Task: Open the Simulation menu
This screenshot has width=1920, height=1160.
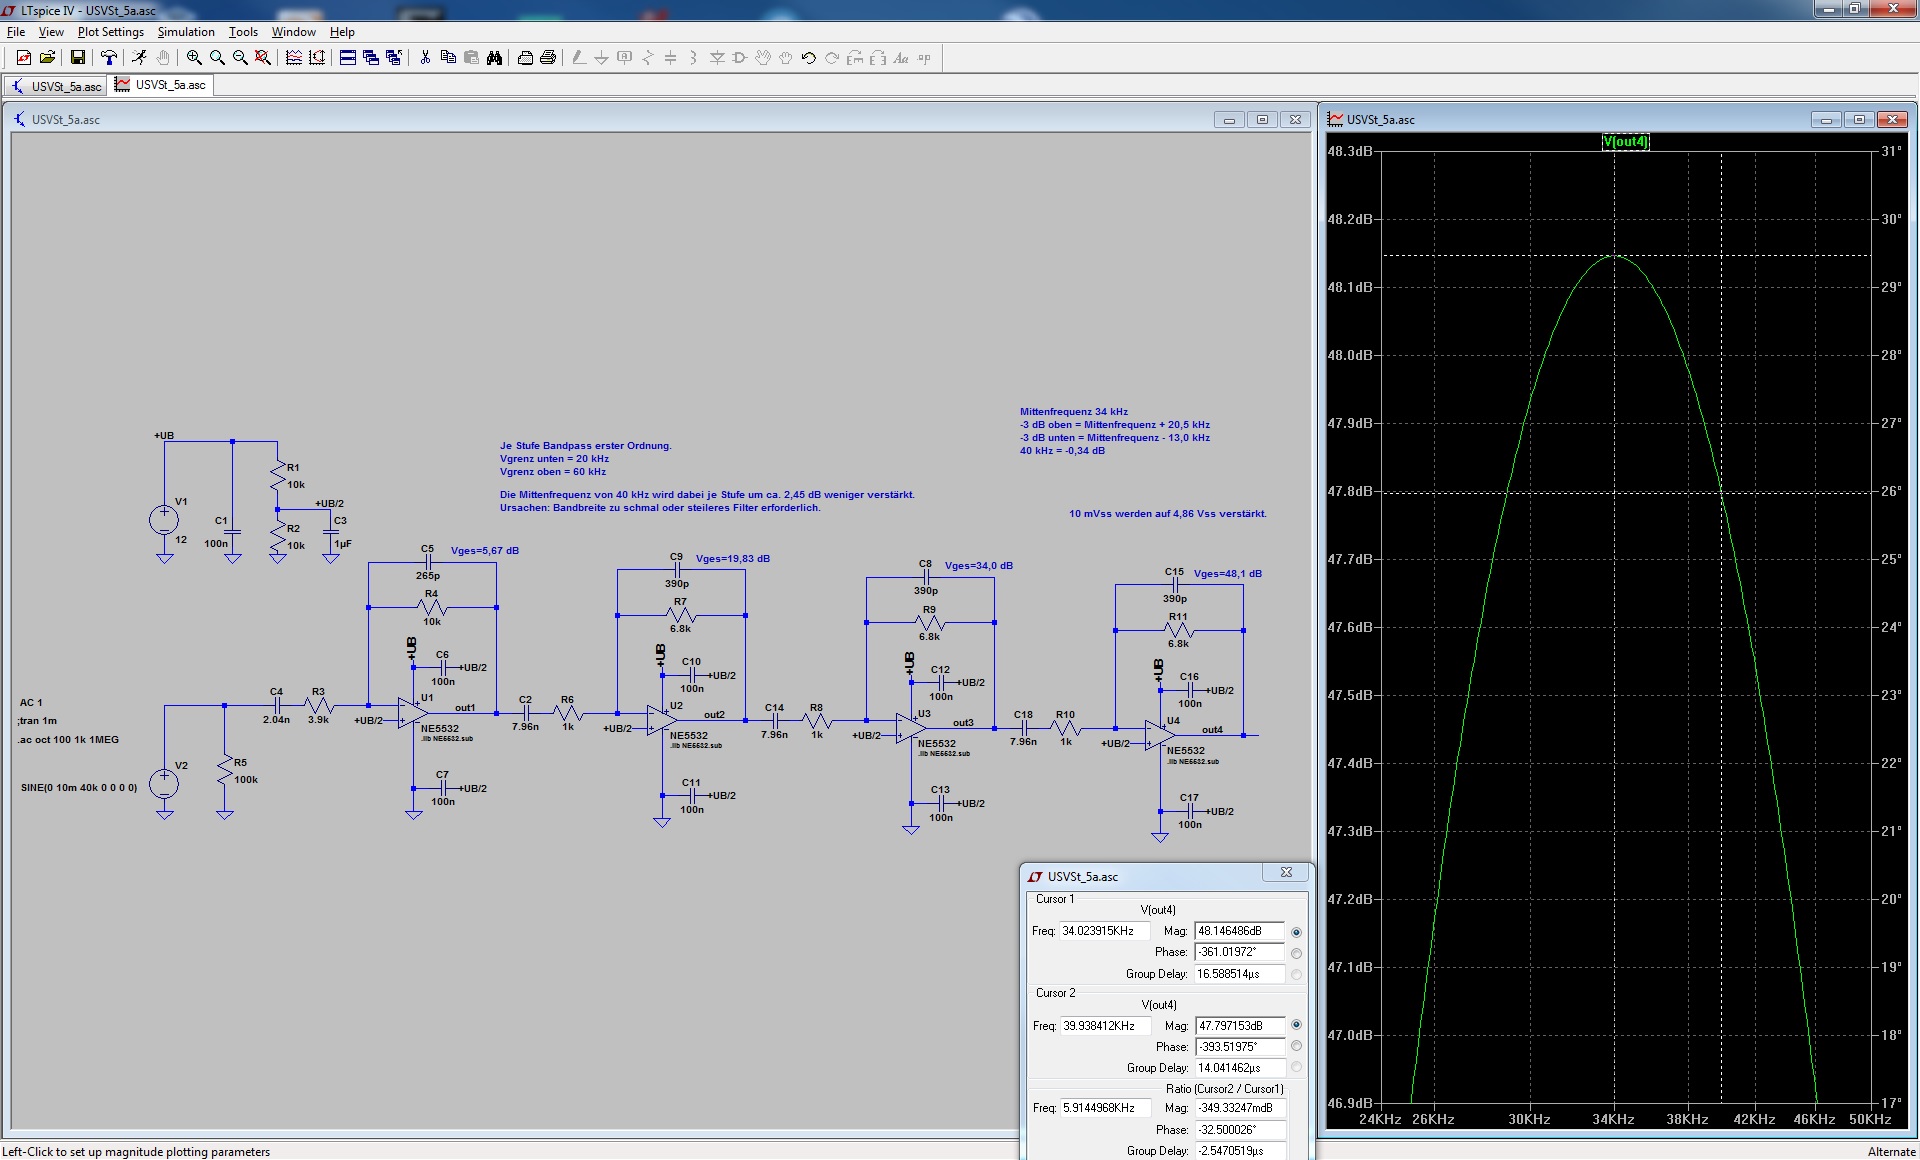Action: [186, 32]
